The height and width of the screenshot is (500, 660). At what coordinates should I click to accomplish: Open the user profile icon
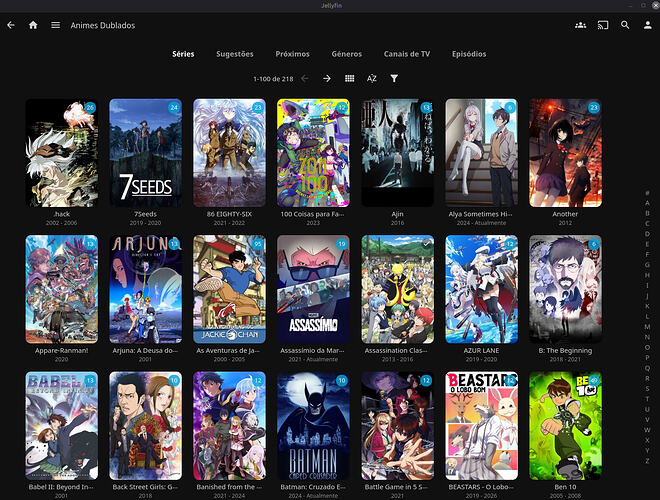tap(648, 25)
